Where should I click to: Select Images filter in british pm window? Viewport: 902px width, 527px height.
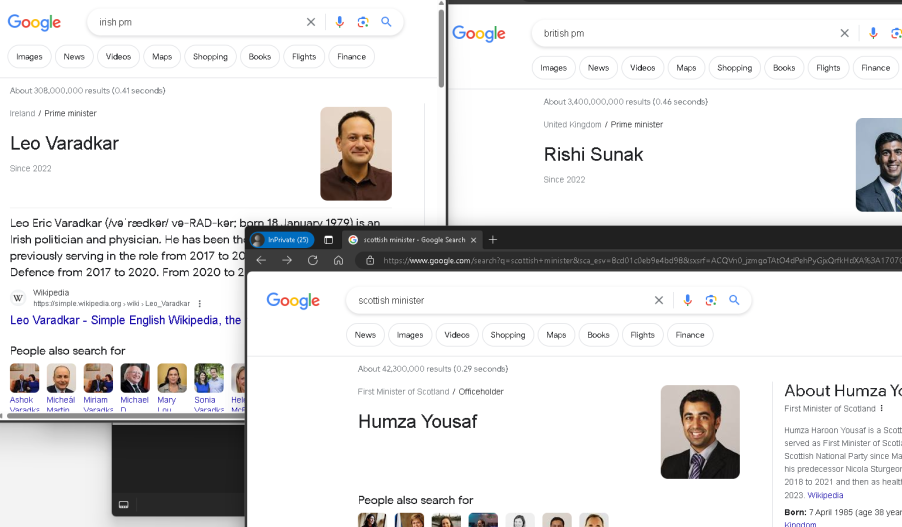pos(554,68)
